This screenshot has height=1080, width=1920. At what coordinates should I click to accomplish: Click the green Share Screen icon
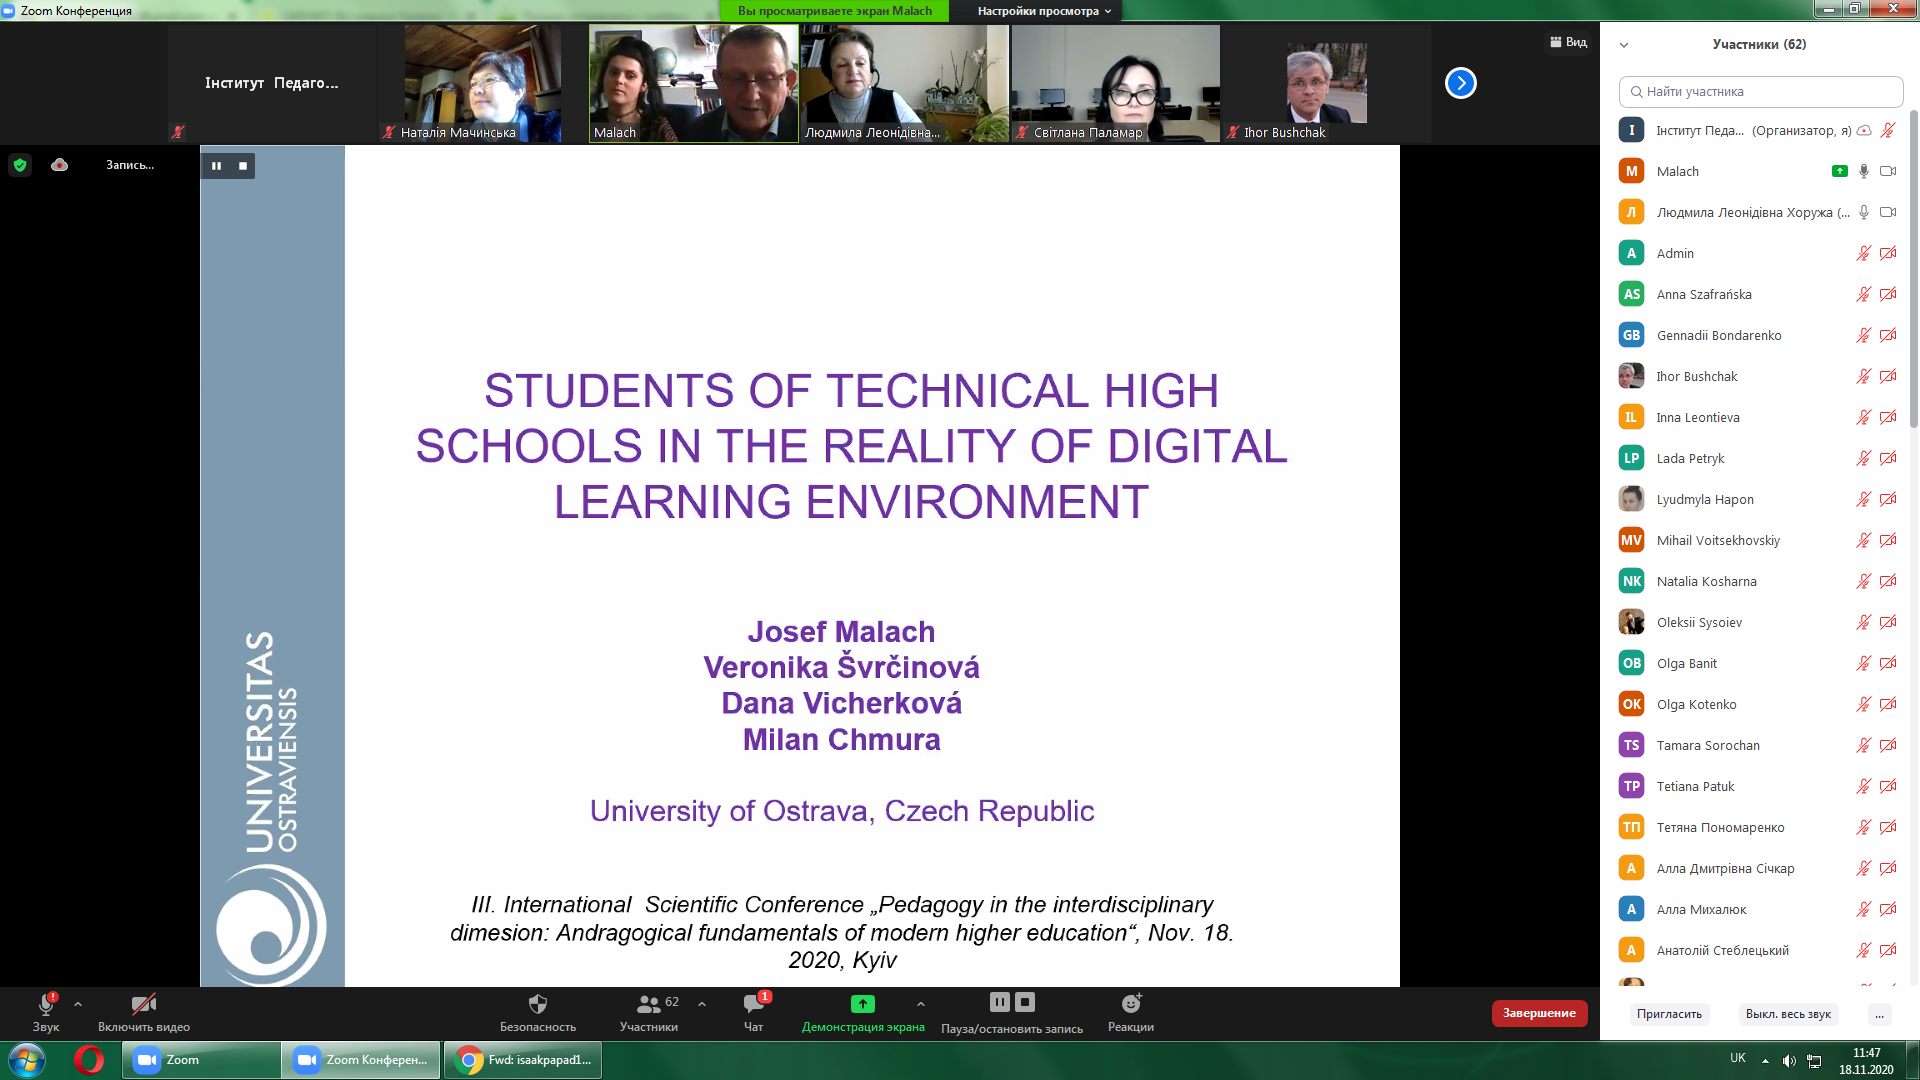pyautogui.click(x=862, y=1004)
